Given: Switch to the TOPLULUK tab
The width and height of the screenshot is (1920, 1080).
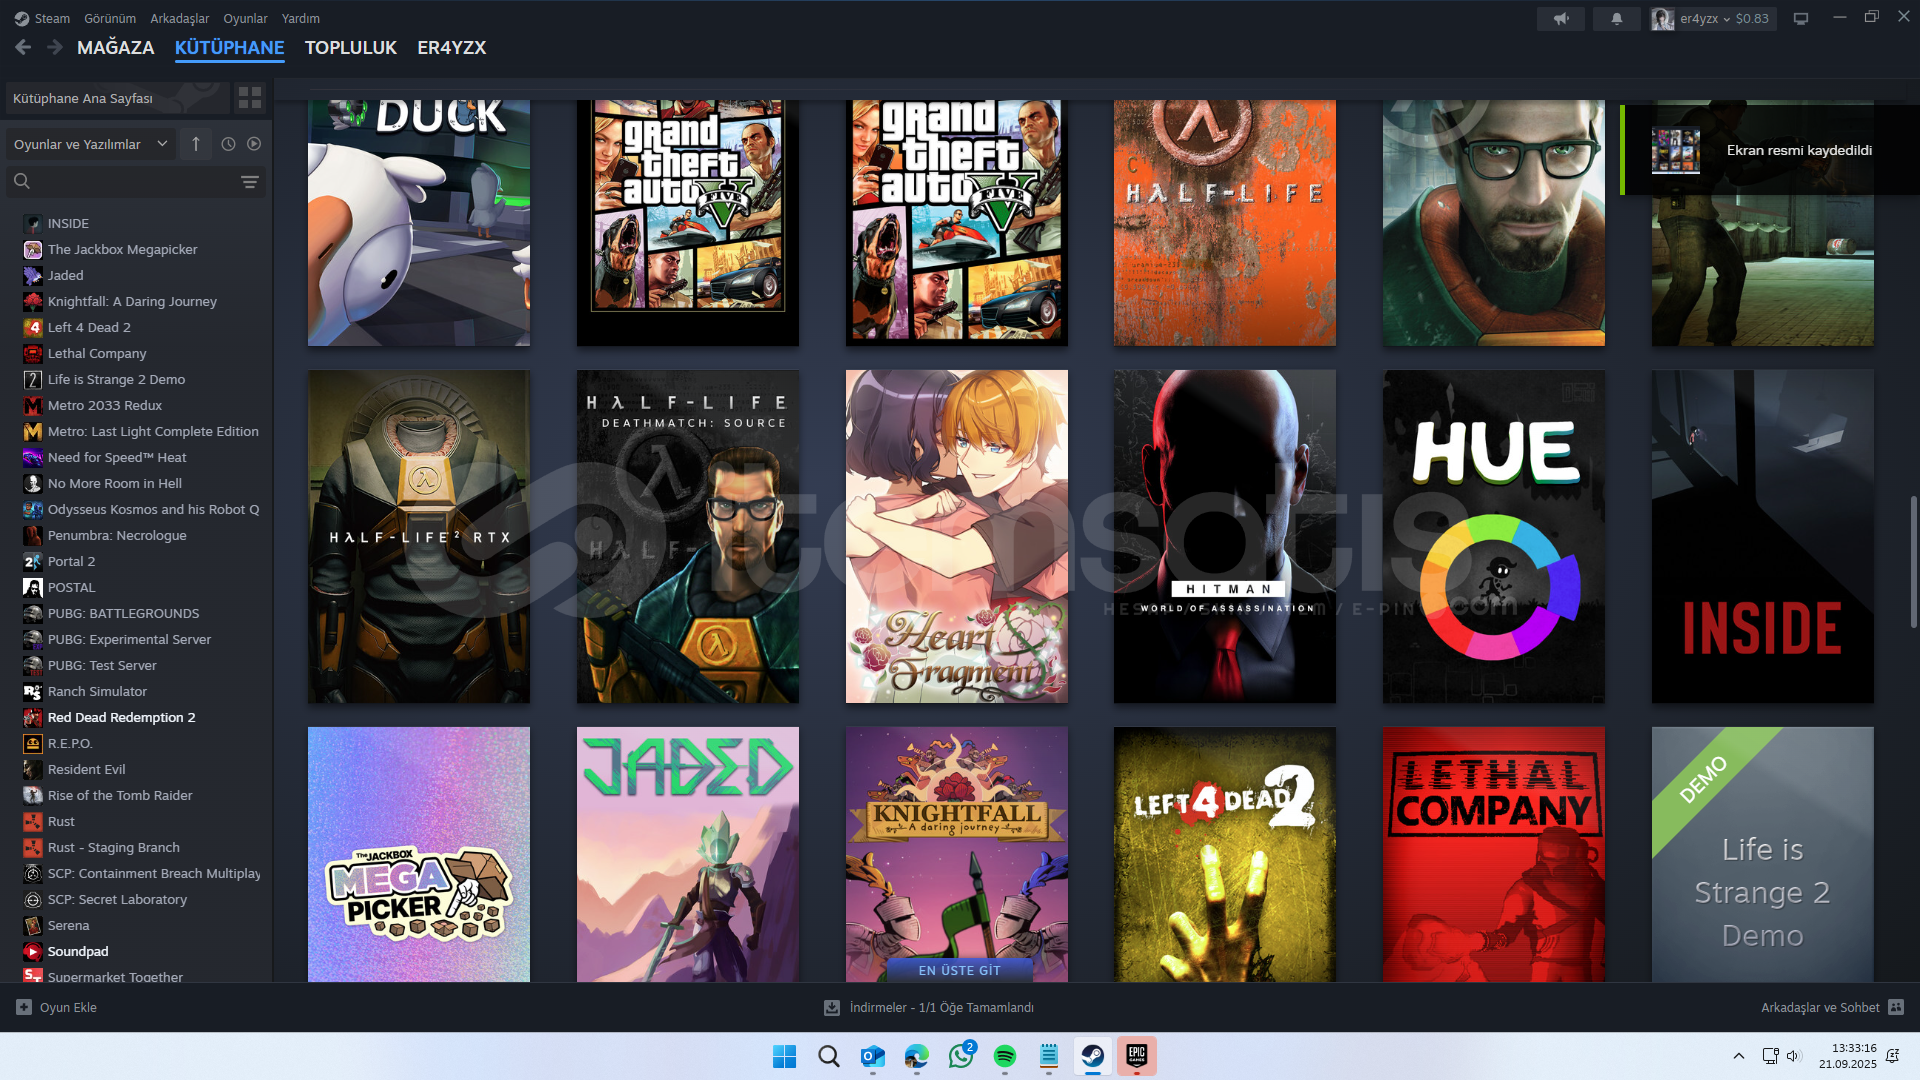Looking at the screenshot, I should coord(351,47).
